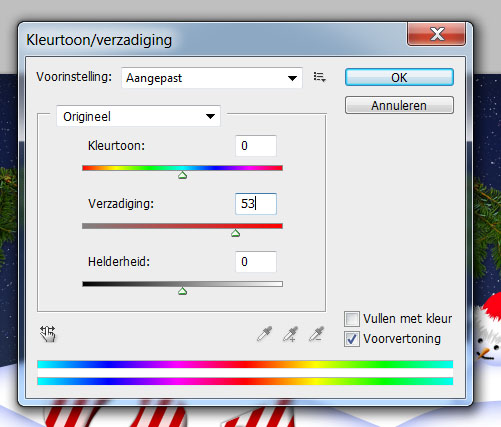Select the subtract-from-sample eyedropper with minus
501x427 pixels.
pyautogui.click(x=316, y=334)
